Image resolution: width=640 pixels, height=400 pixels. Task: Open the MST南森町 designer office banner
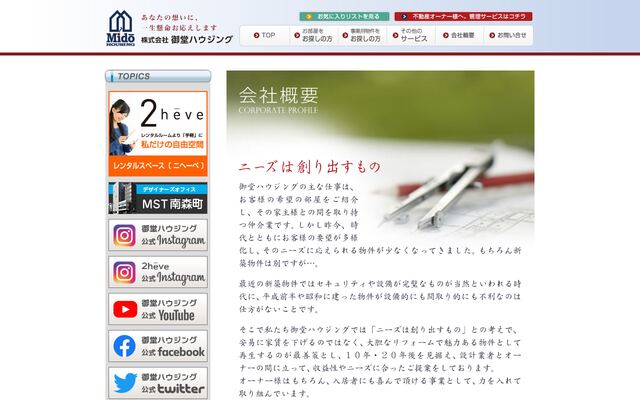click(158, 198)
